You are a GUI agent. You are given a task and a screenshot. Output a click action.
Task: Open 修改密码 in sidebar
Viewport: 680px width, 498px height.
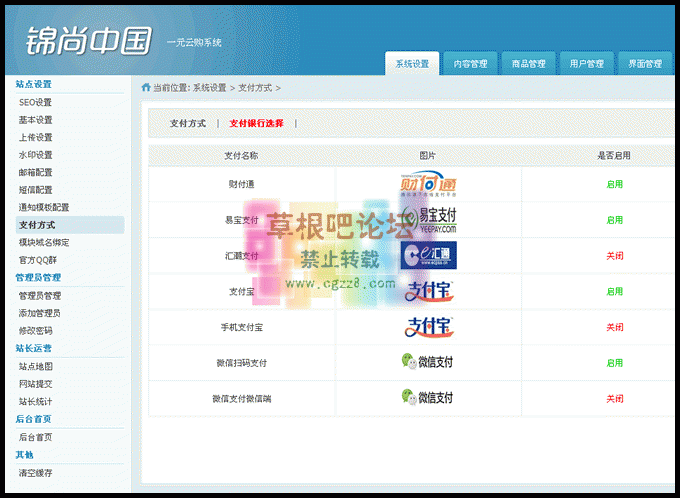point(35,331)
